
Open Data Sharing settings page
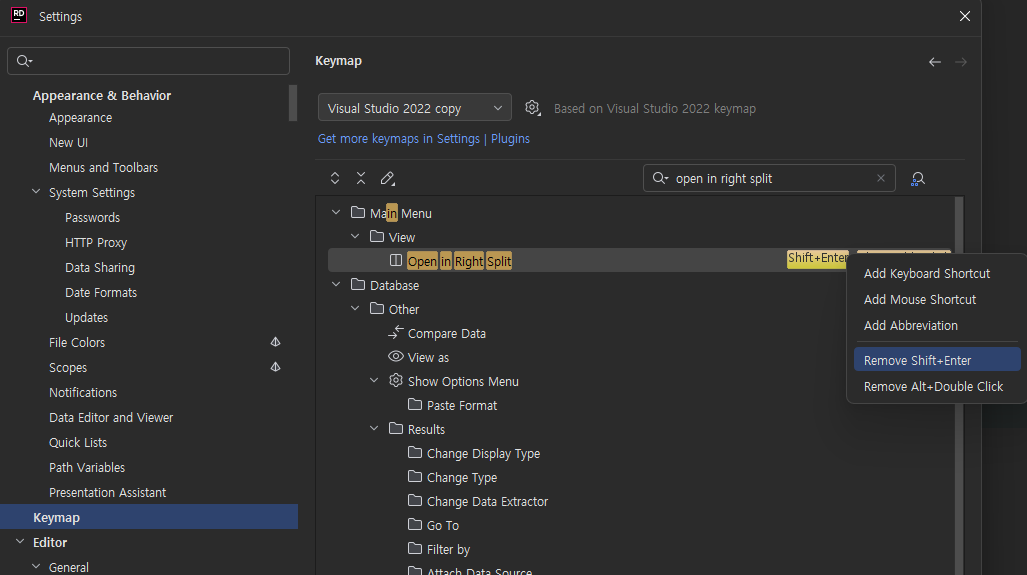100,267
